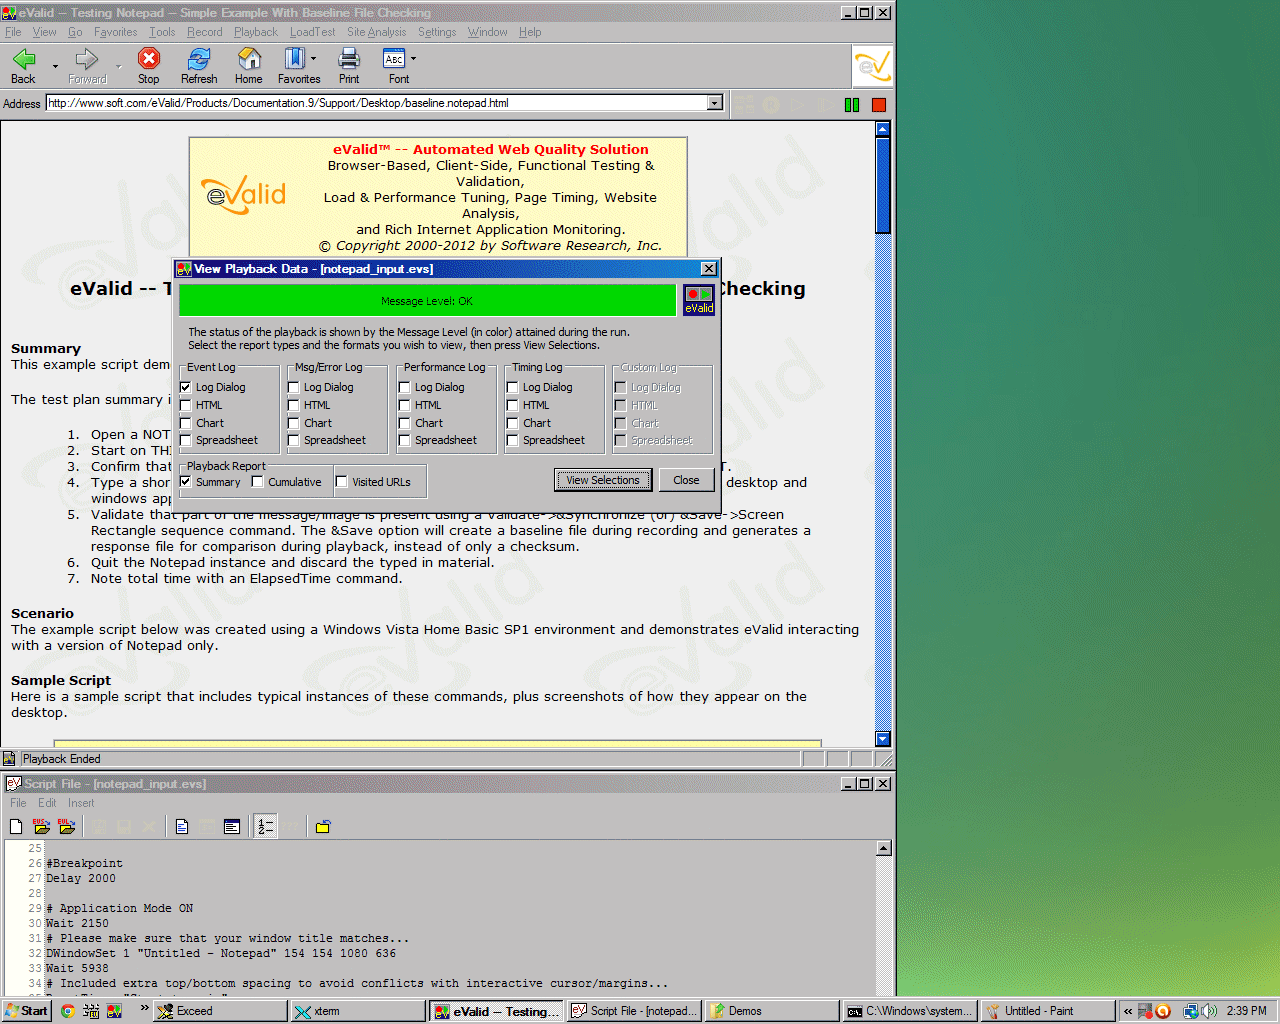The width and height of the screenshot is (1280, 1024).
Task: Click the eValid logo at toolbar right
Action: coord(872,67)
